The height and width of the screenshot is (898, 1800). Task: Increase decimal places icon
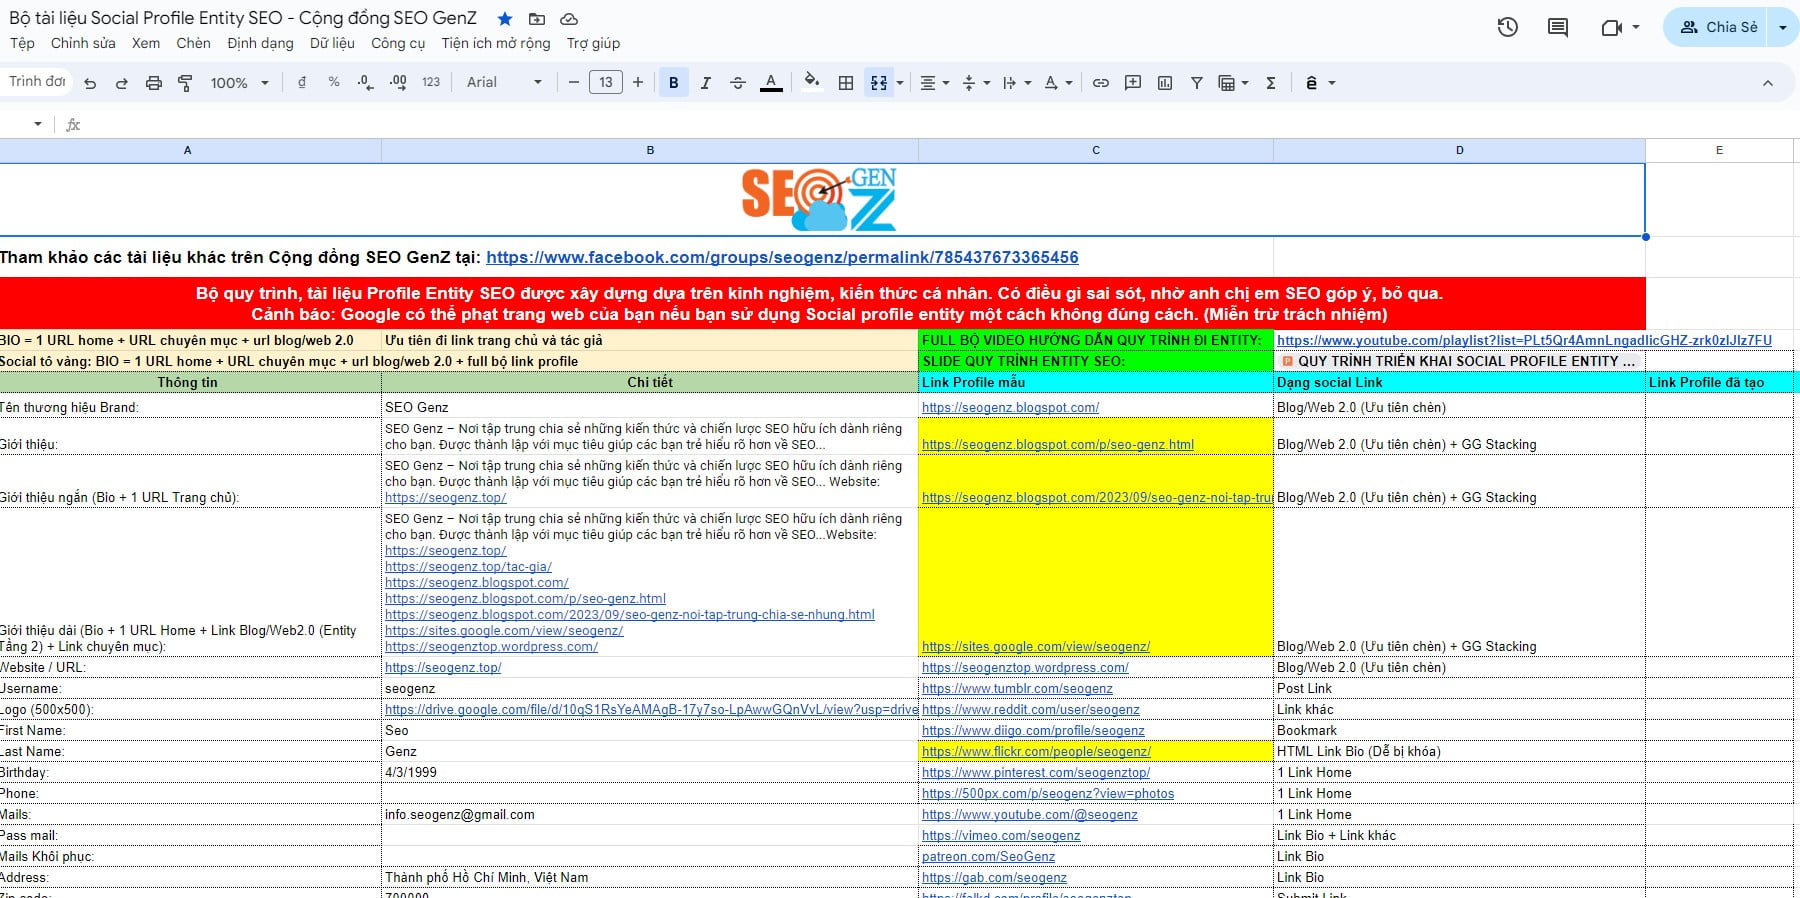coord(398,82)
